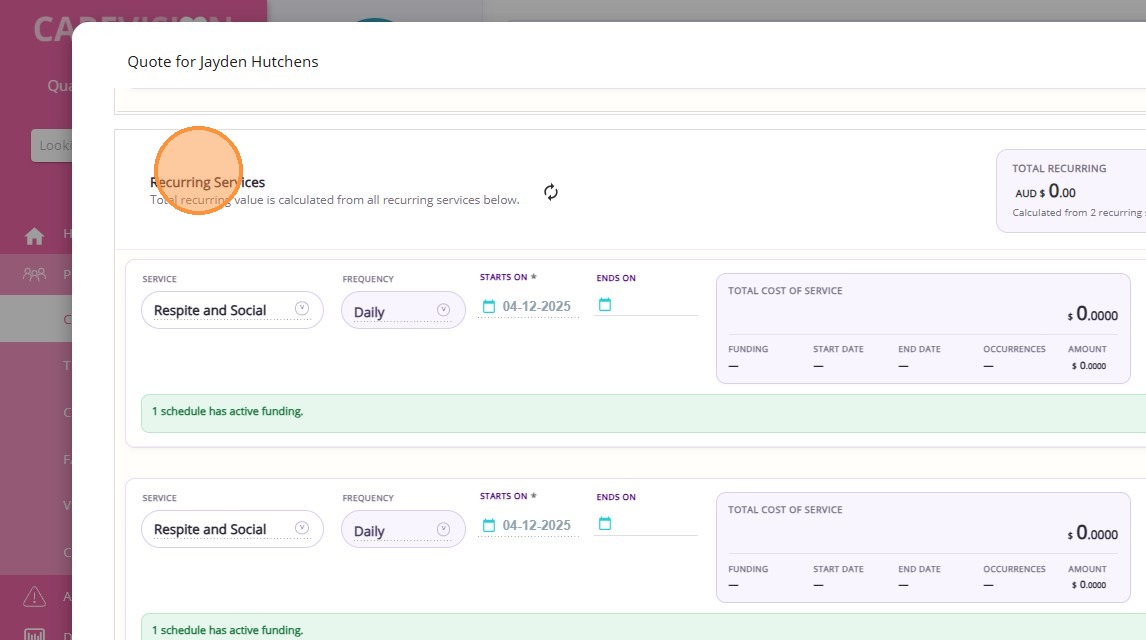
Task: Expand the first row's Service dropdown
Action: click(x=302, y=309)
